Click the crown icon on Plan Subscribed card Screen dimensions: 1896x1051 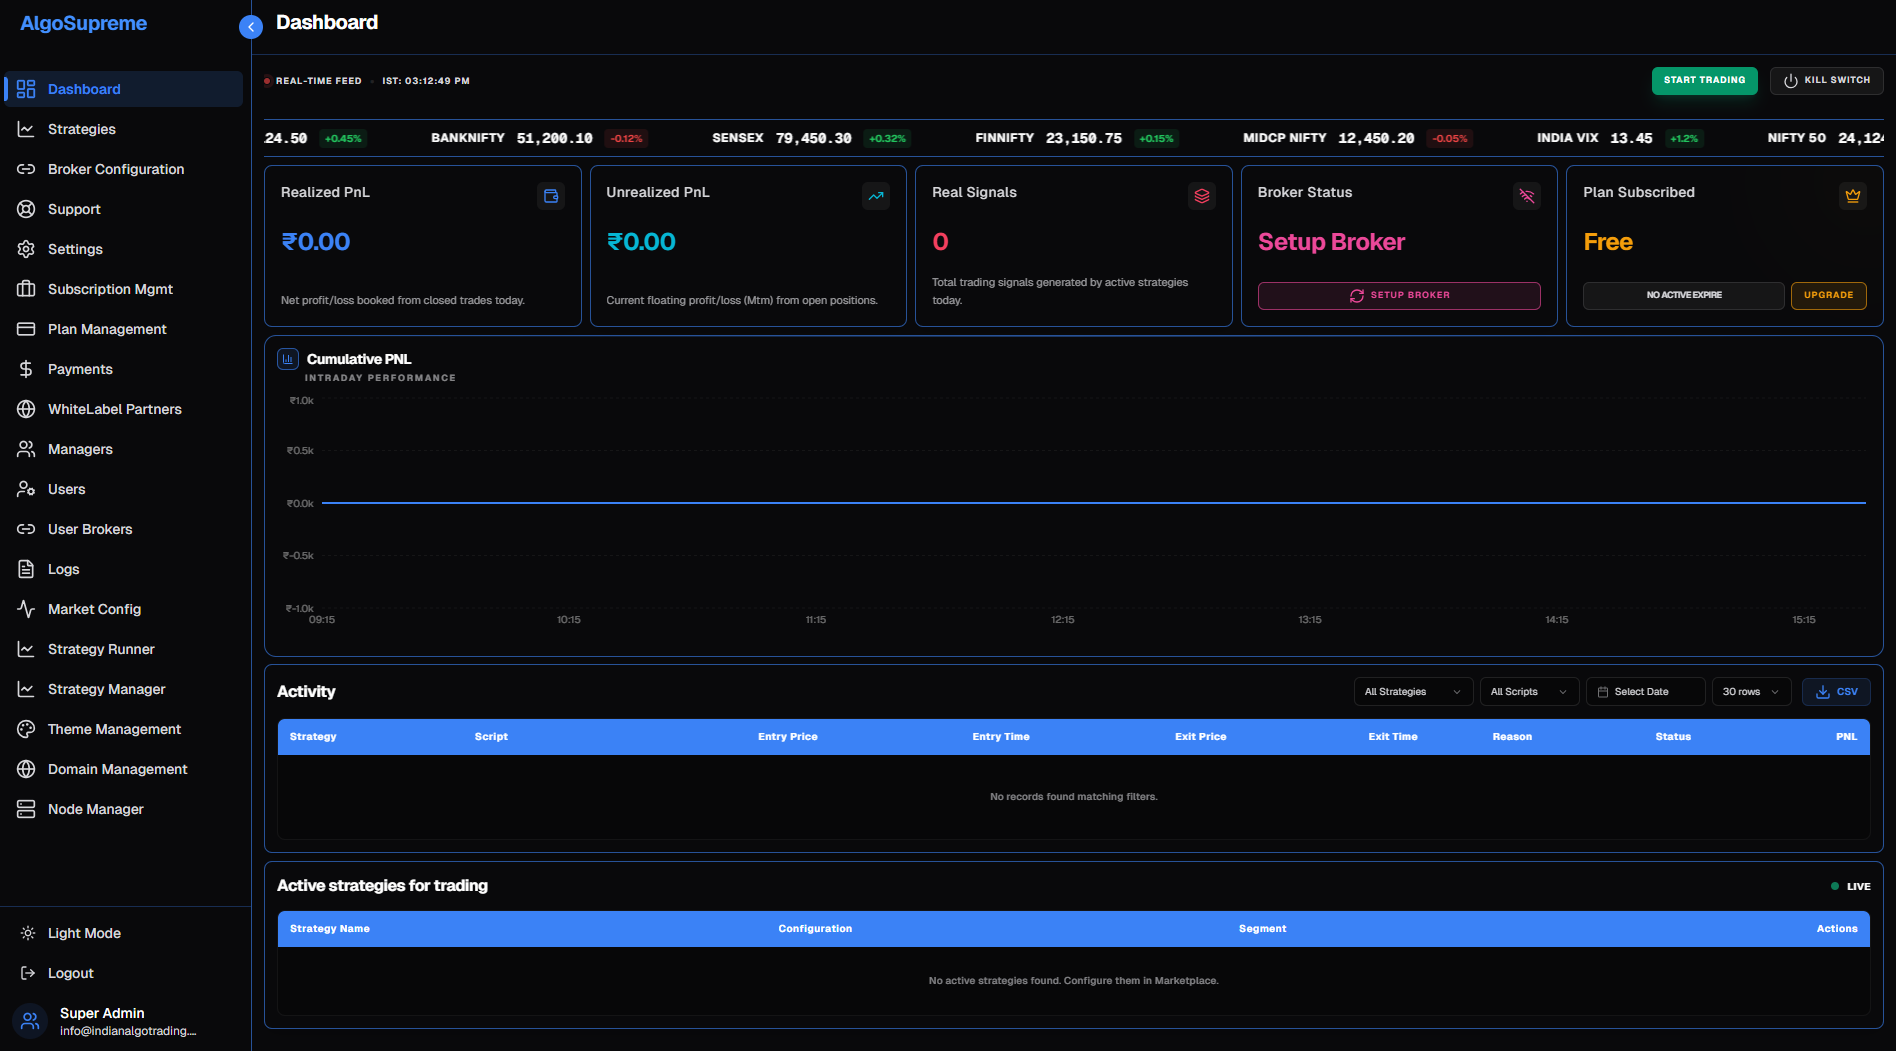1853,196
